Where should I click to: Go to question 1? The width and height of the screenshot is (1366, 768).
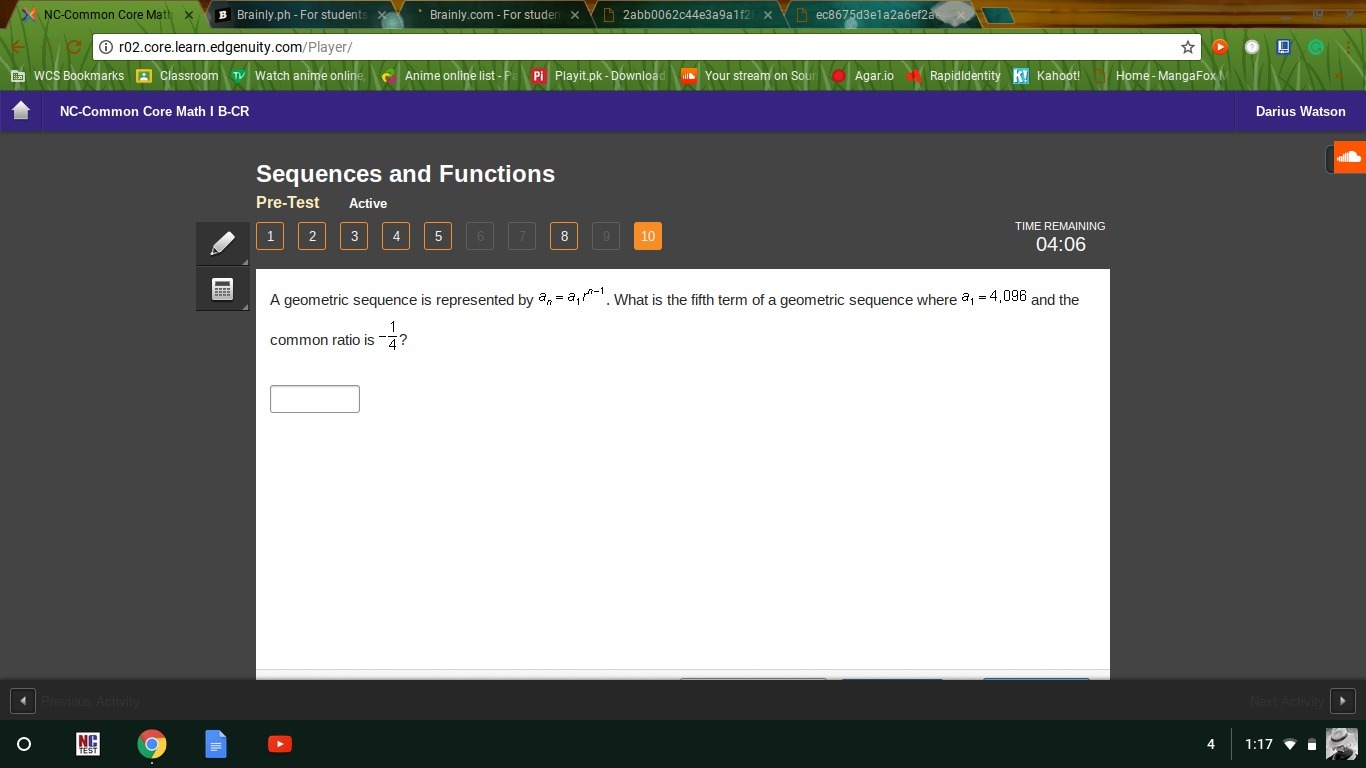[270, 236]
